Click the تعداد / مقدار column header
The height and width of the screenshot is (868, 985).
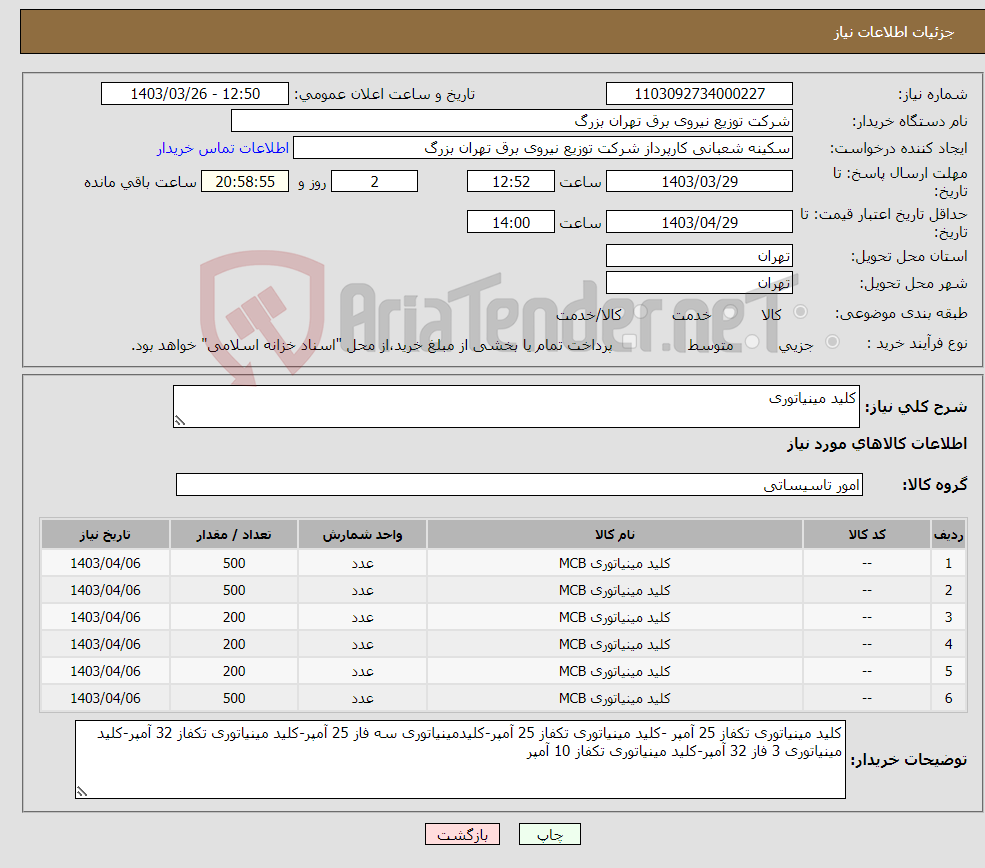pos(234,534)
